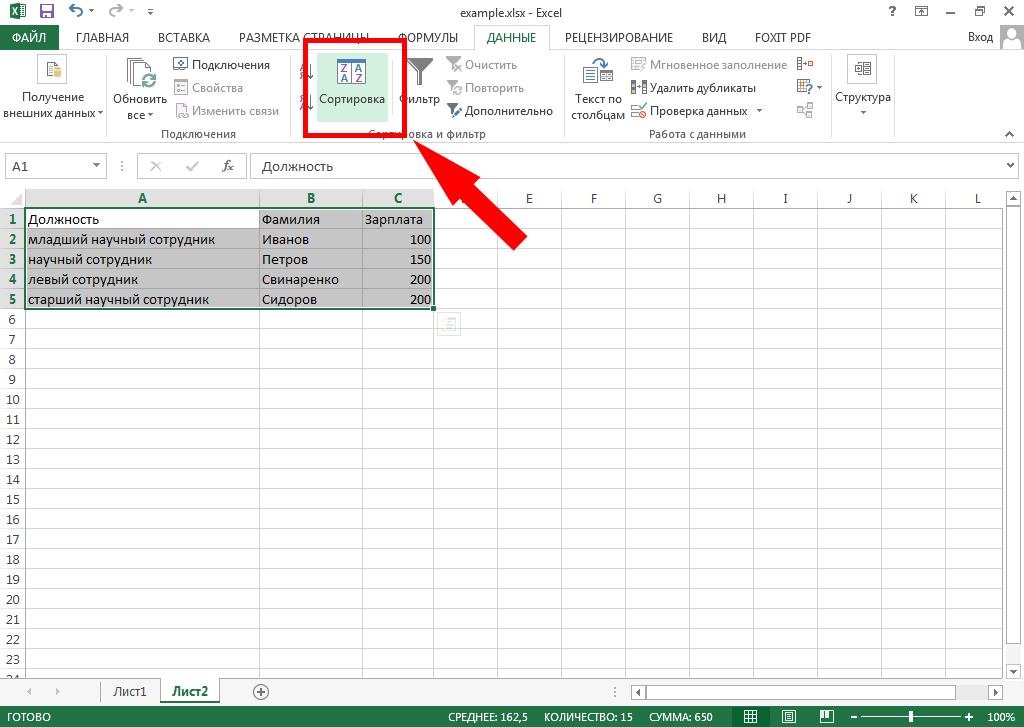Expand the Name Box dropdown
This screenshot has height=727, width=1024.
[x=97, y=166]
